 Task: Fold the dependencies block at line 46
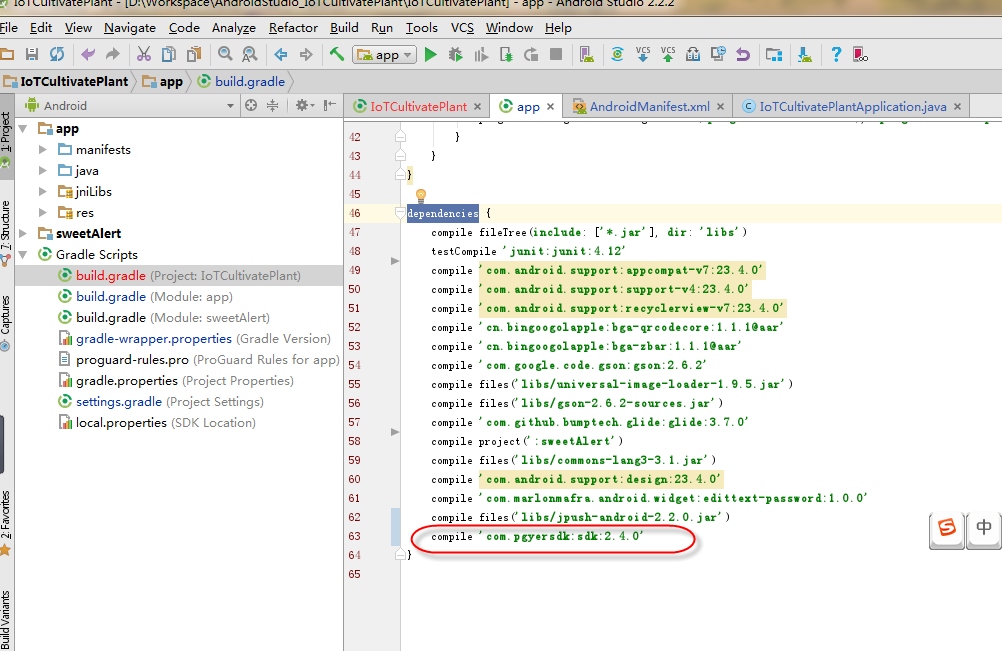pyautogui.click(x=400, y=213)
